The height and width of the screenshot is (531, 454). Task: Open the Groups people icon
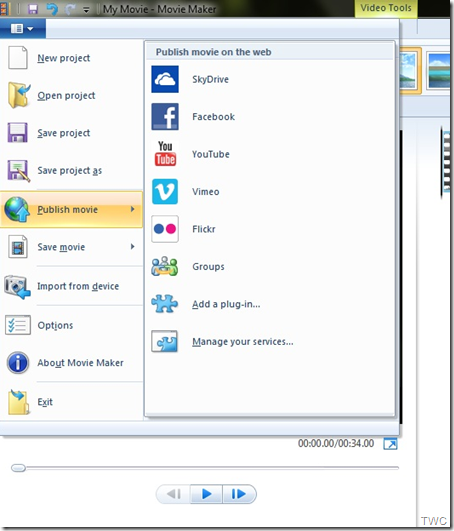coord(165,266)
